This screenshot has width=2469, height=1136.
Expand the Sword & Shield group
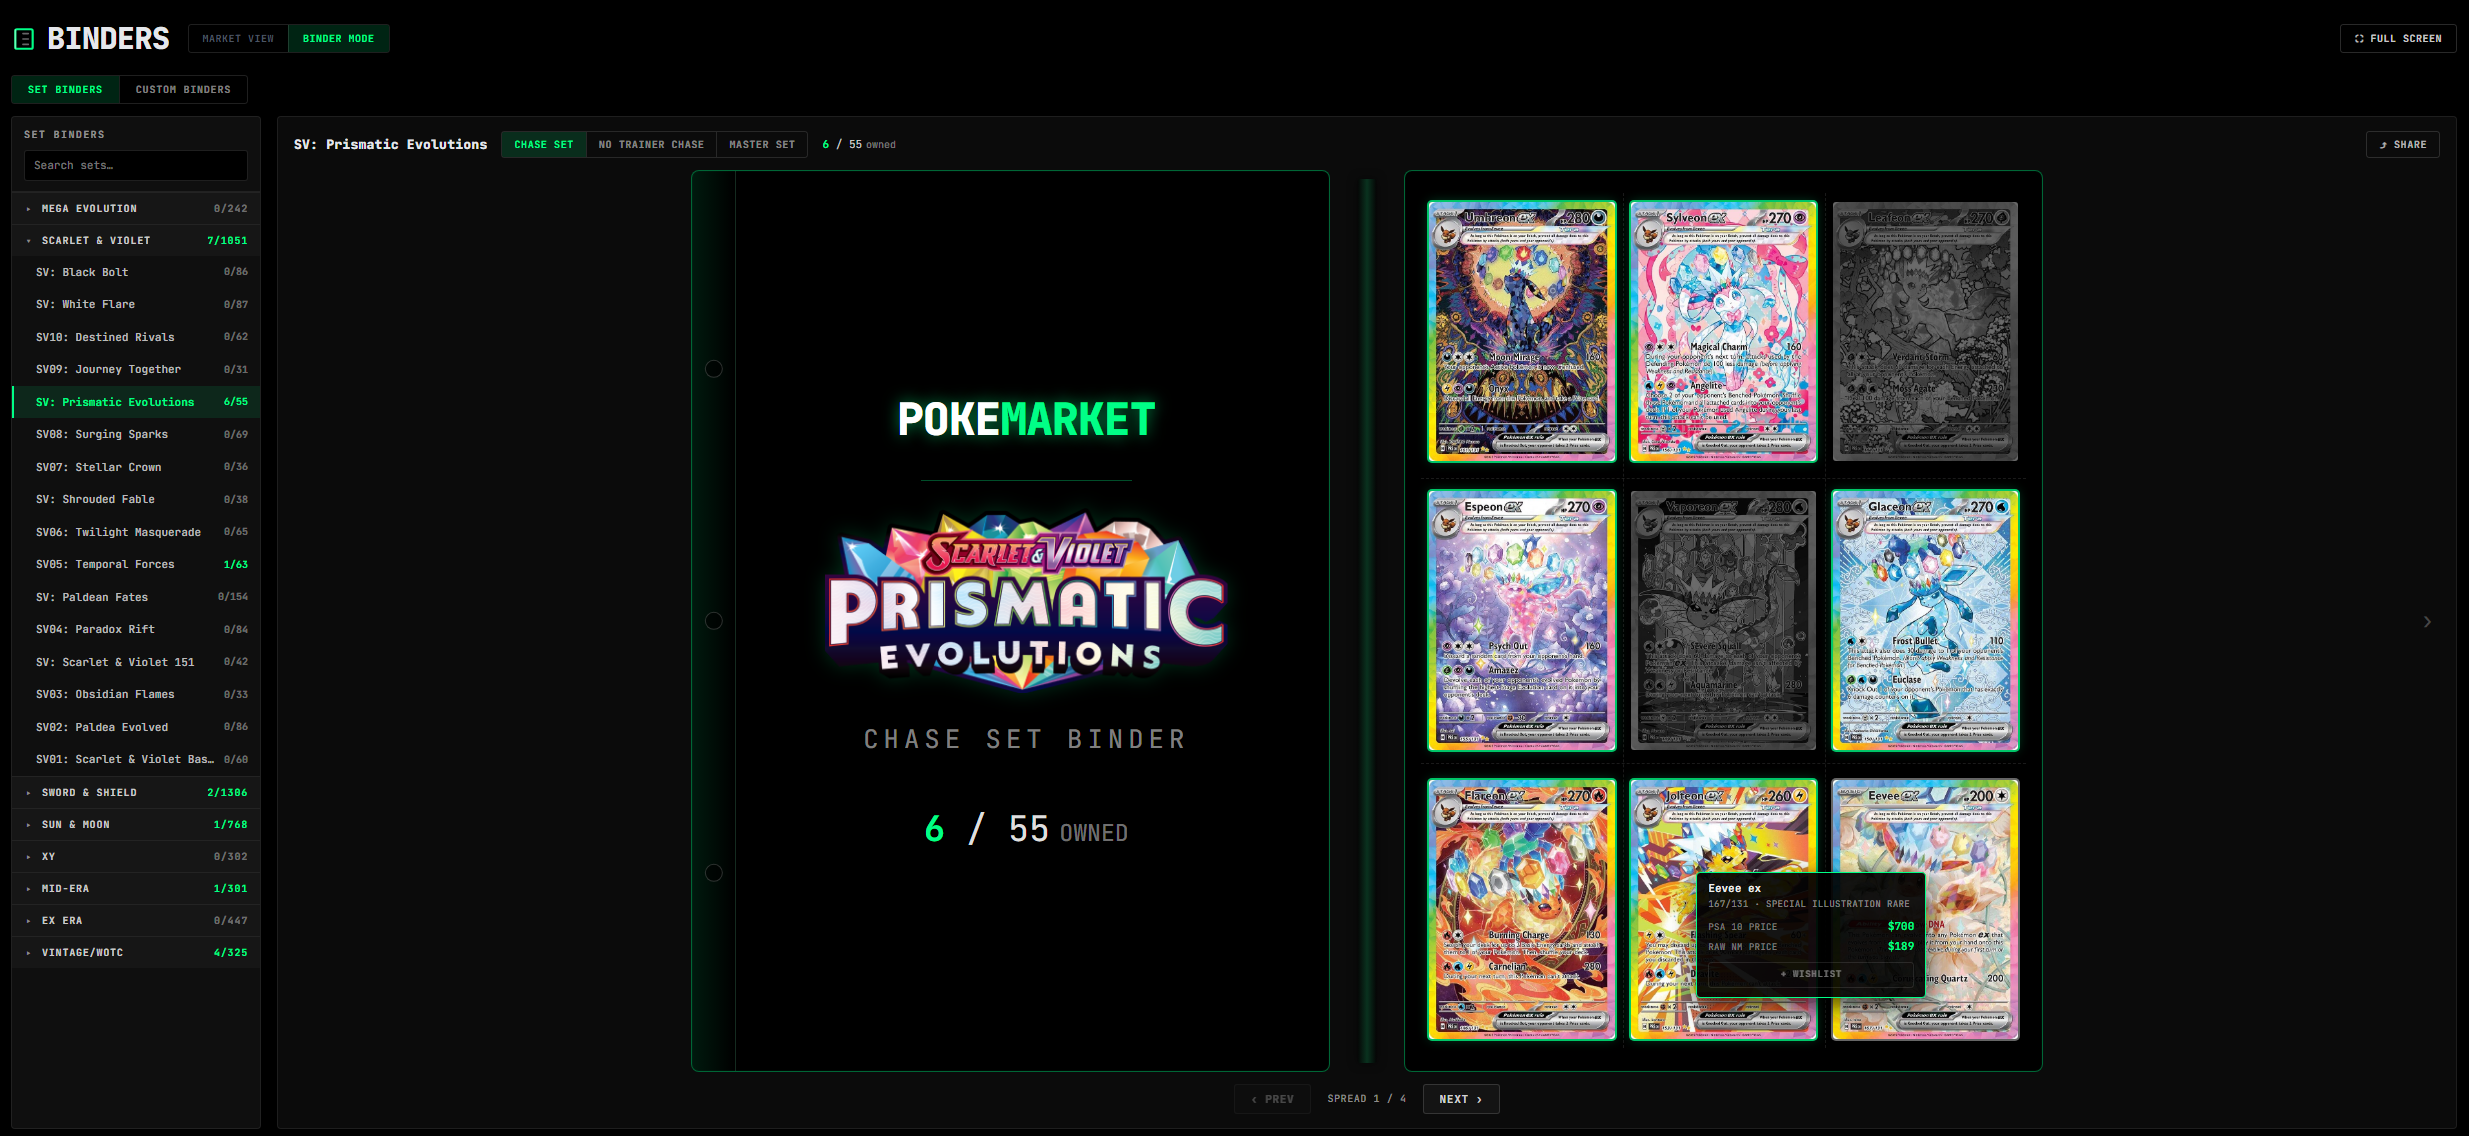coord(136,793)
